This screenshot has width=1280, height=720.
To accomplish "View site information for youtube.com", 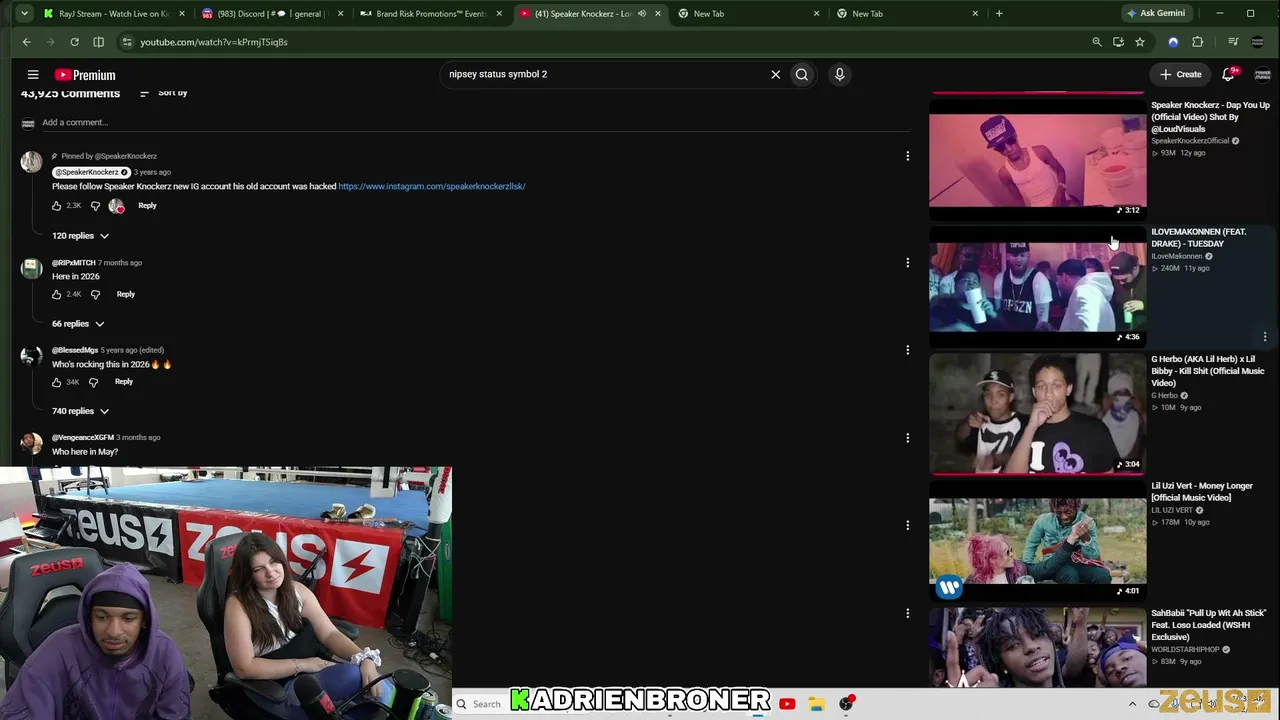I will [127, 42].
